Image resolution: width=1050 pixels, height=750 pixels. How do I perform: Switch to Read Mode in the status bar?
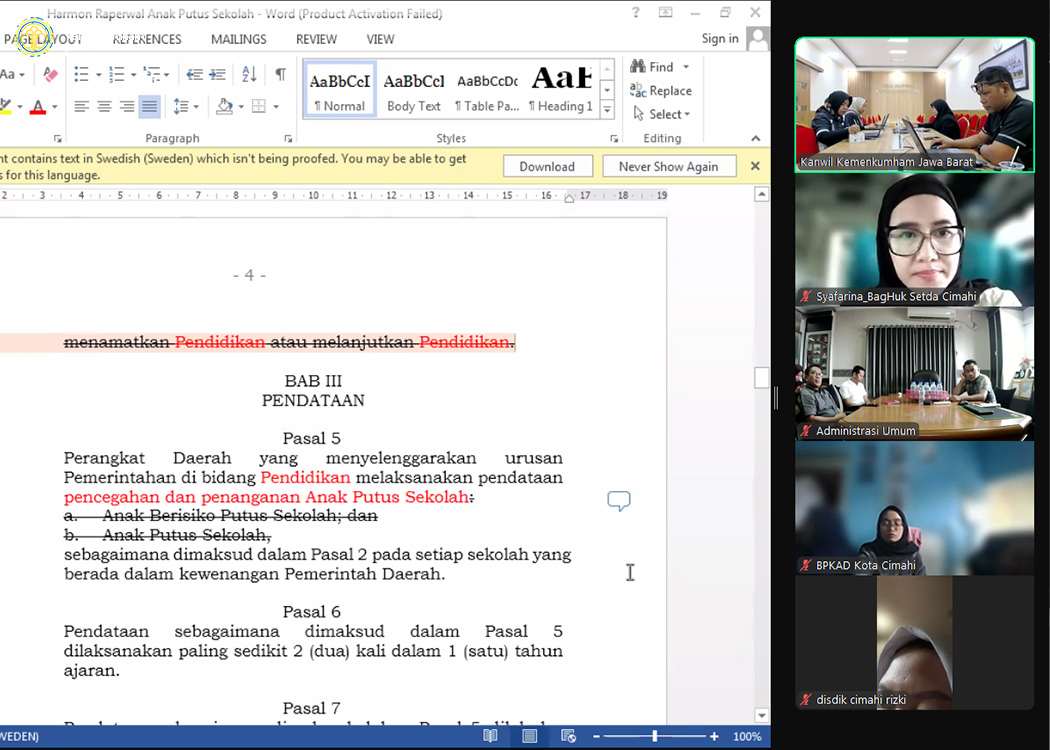click(491, 736)
